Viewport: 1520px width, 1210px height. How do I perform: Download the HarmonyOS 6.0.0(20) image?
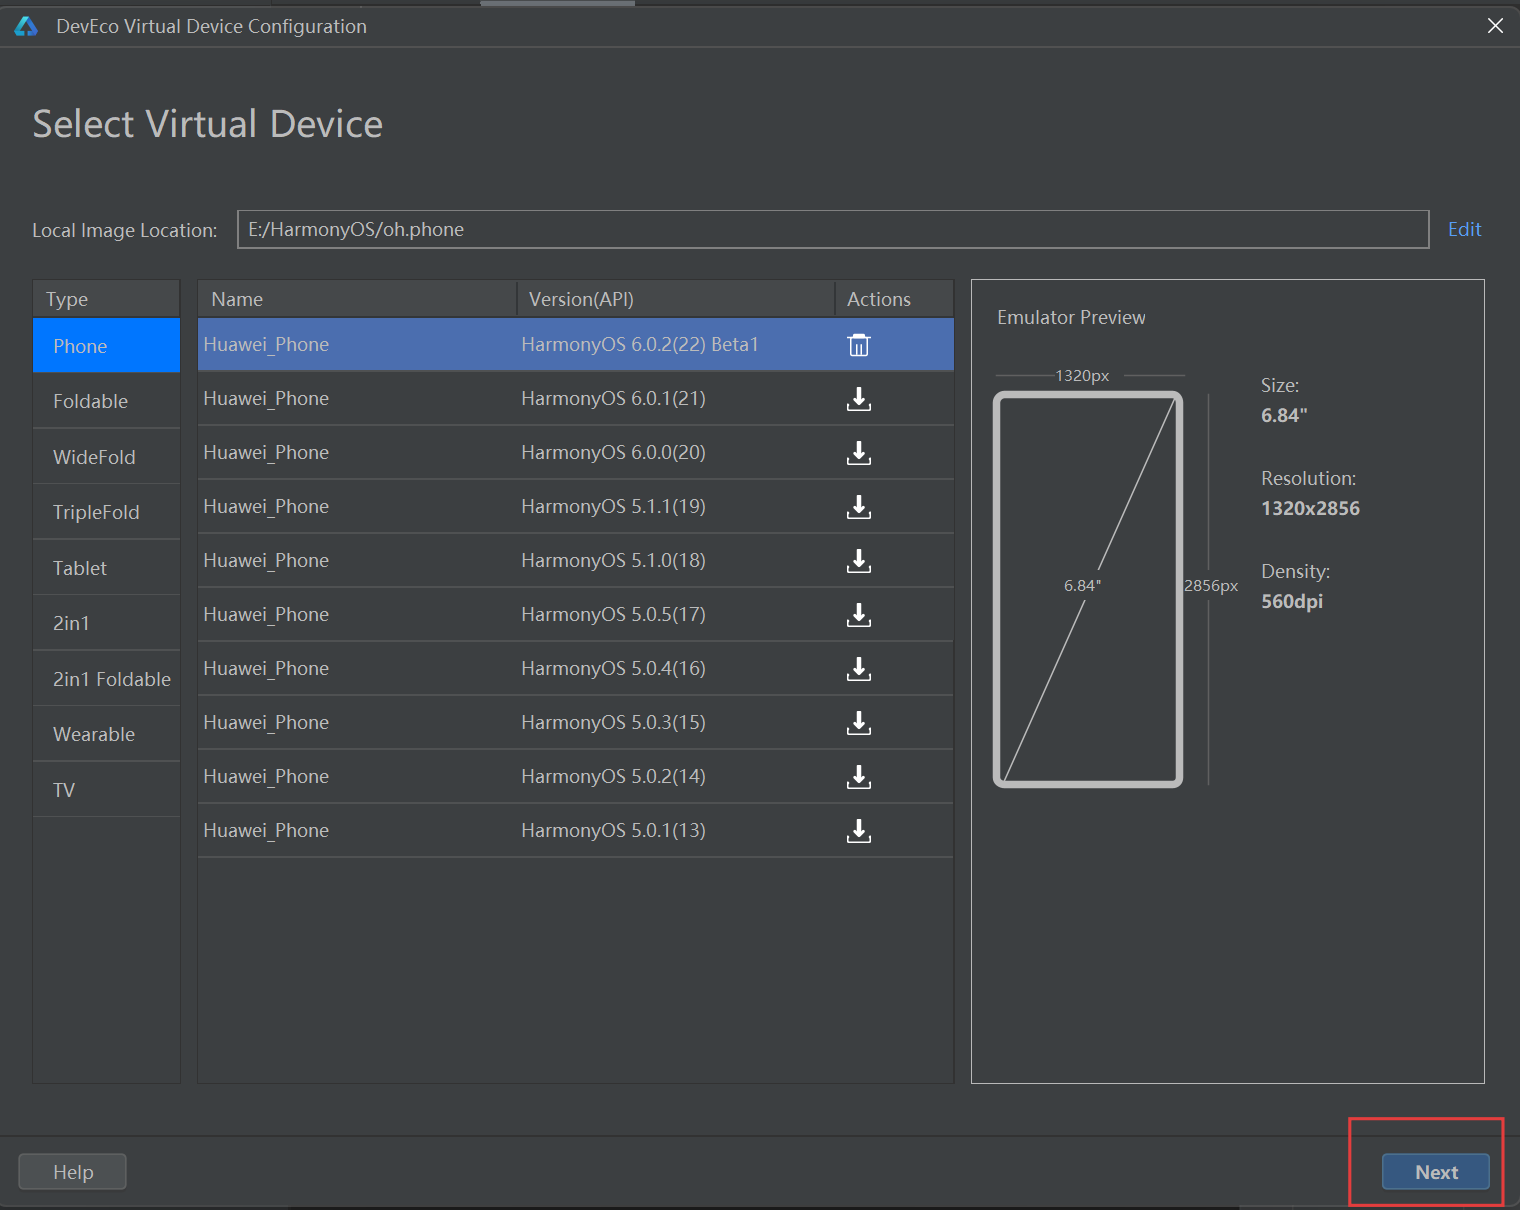(859, 453)
